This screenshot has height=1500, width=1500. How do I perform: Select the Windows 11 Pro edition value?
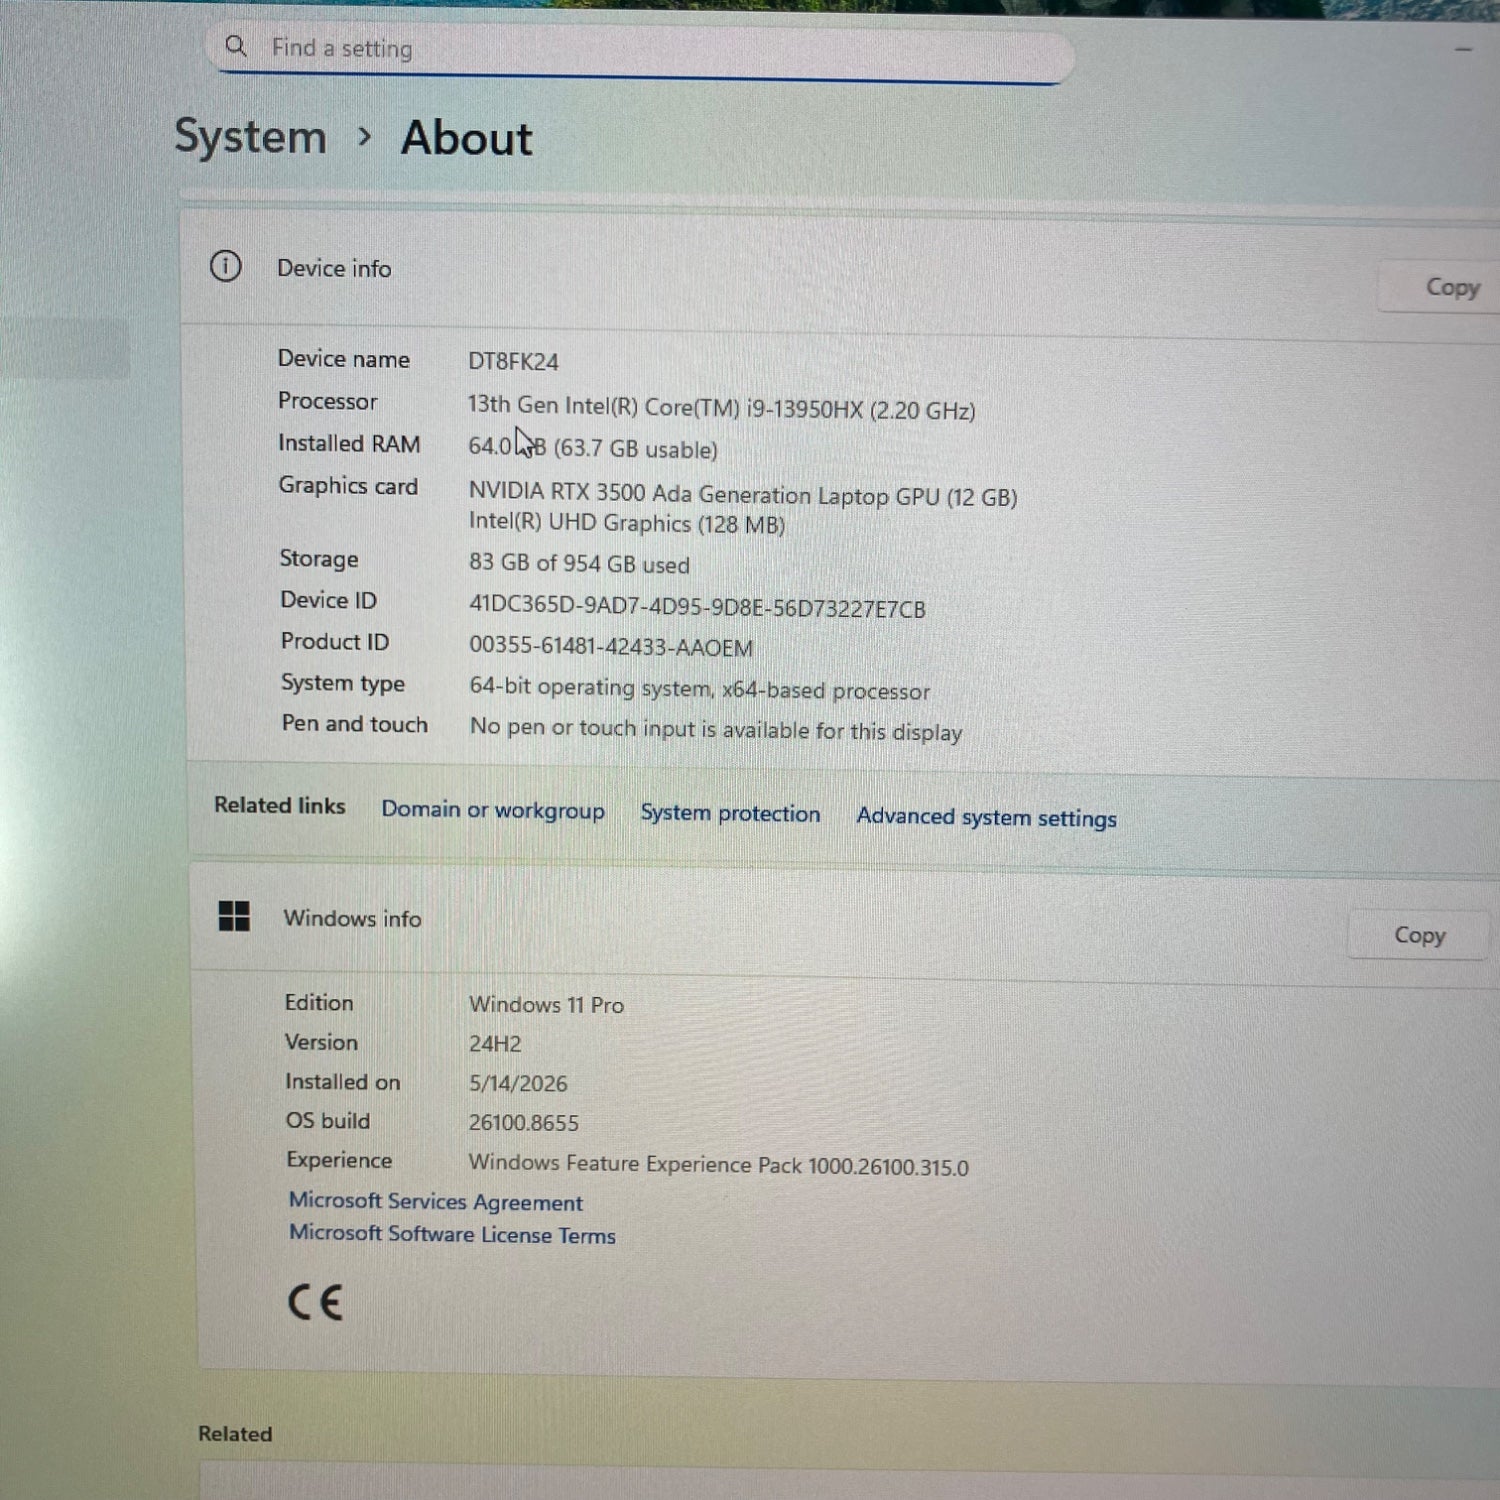(546, 1004)
